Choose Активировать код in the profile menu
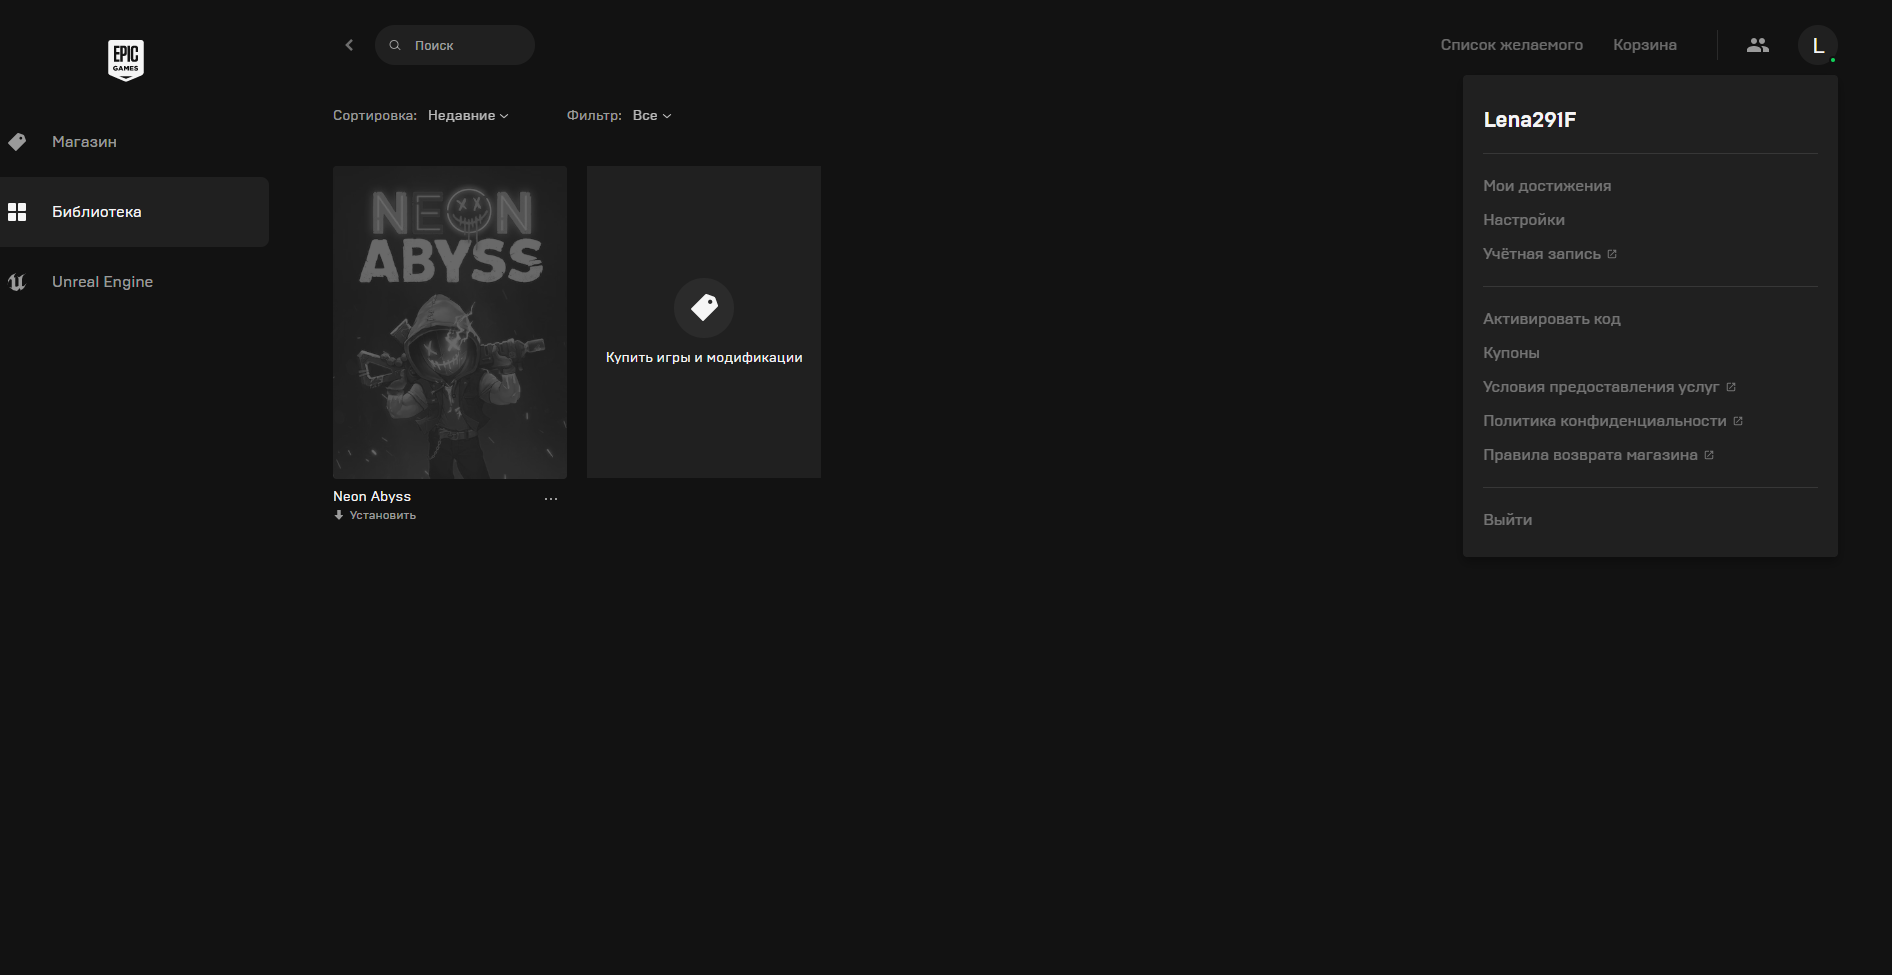 tap(1551, 319)
